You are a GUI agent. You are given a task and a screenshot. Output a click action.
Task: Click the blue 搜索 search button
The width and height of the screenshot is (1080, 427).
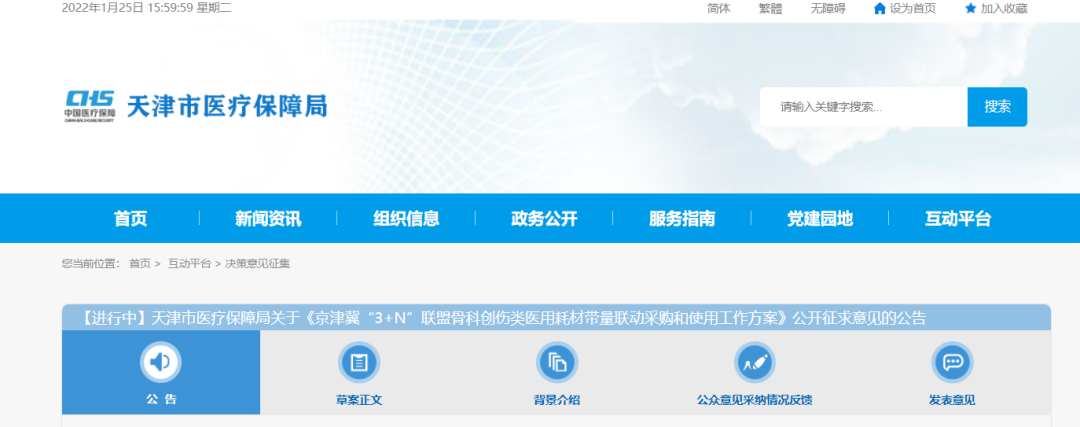[997, 107]
